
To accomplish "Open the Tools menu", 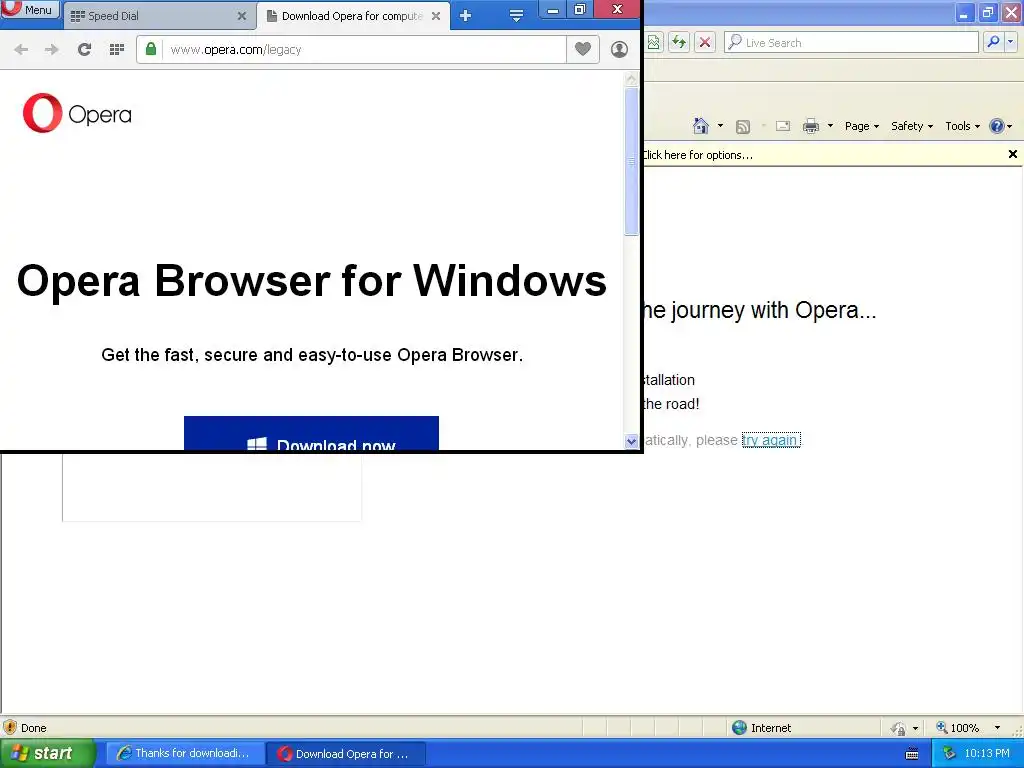I will pyautogui.click(x=963, y=126).
